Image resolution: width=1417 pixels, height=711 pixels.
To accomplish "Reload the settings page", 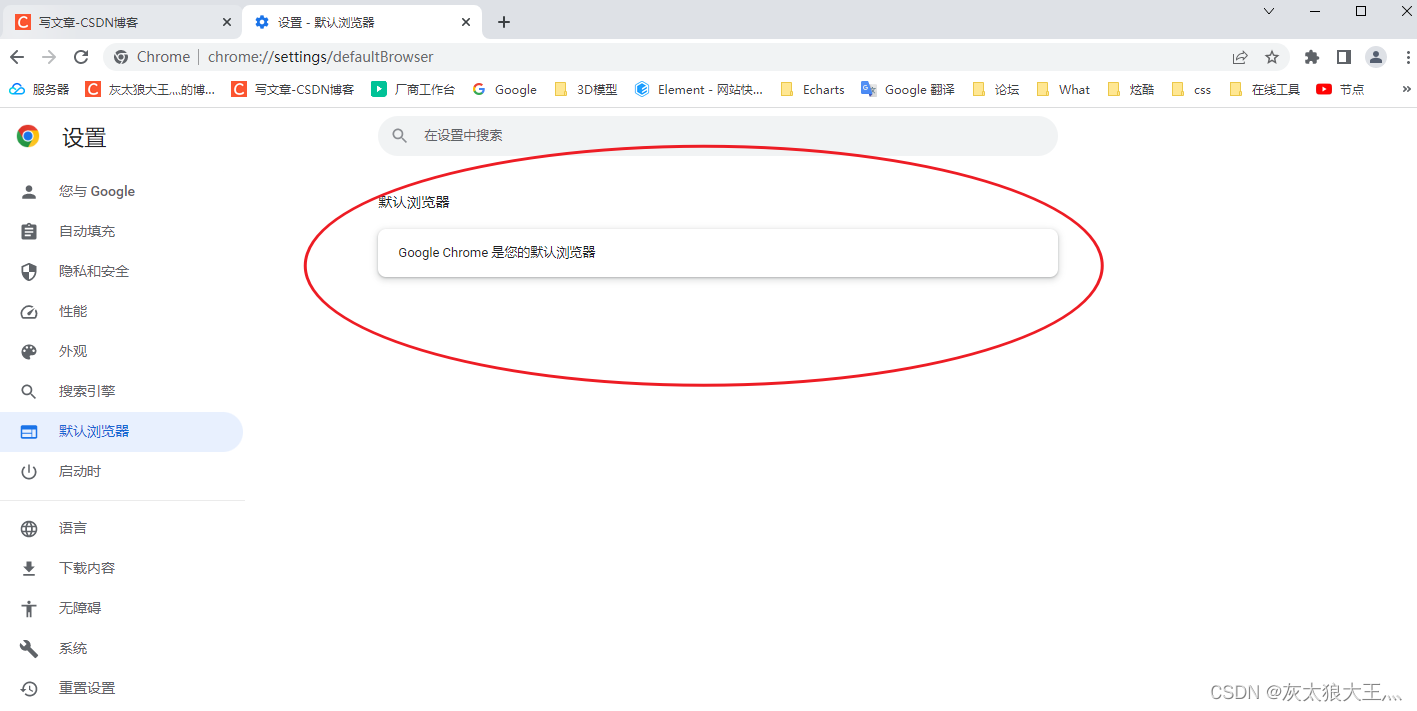I will [x=81, y=57].
